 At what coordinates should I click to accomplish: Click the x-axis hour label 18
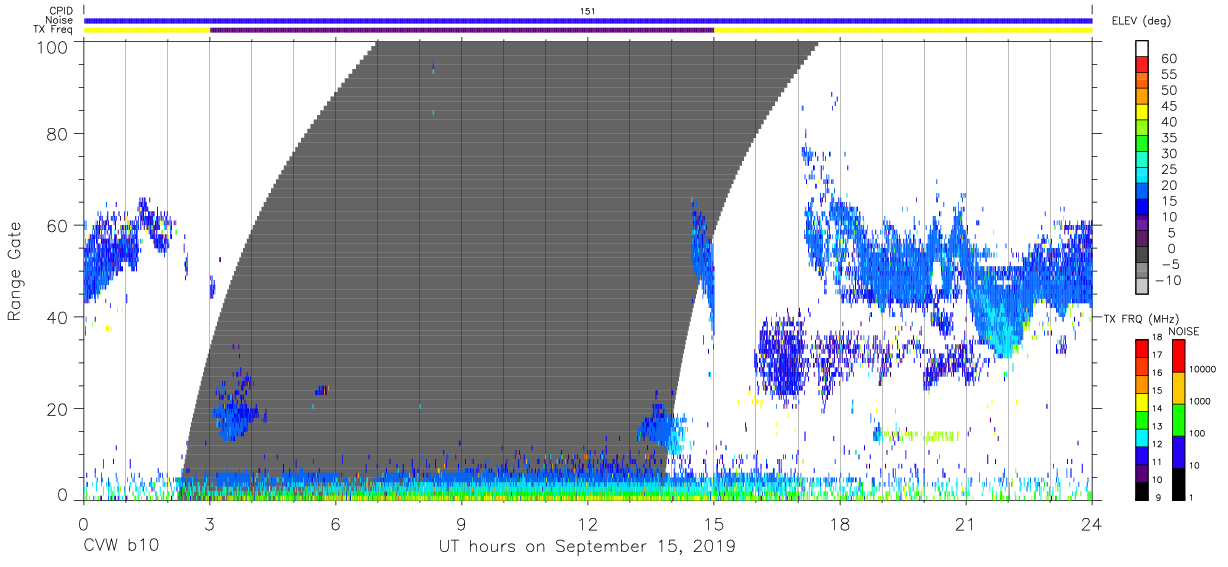click(839, 525)
